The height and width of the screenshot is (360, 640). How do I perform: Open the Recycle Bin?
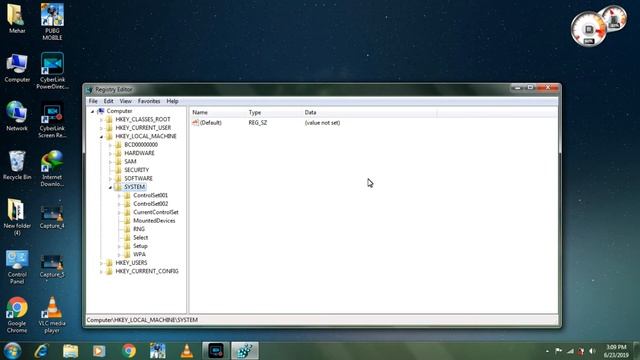[x=17, y=165]
